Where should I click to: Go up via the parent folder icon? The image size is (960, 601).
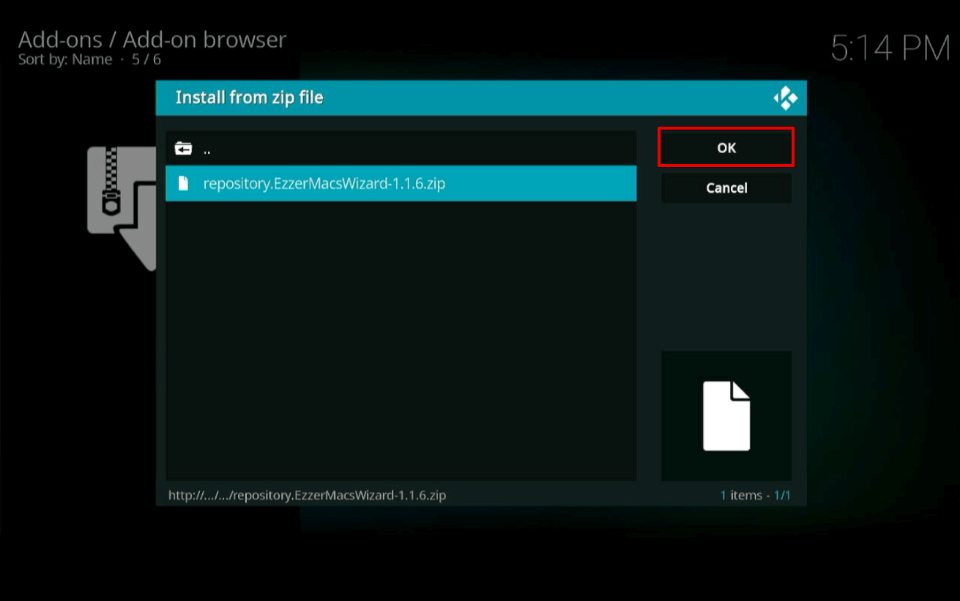pos(183,149)
